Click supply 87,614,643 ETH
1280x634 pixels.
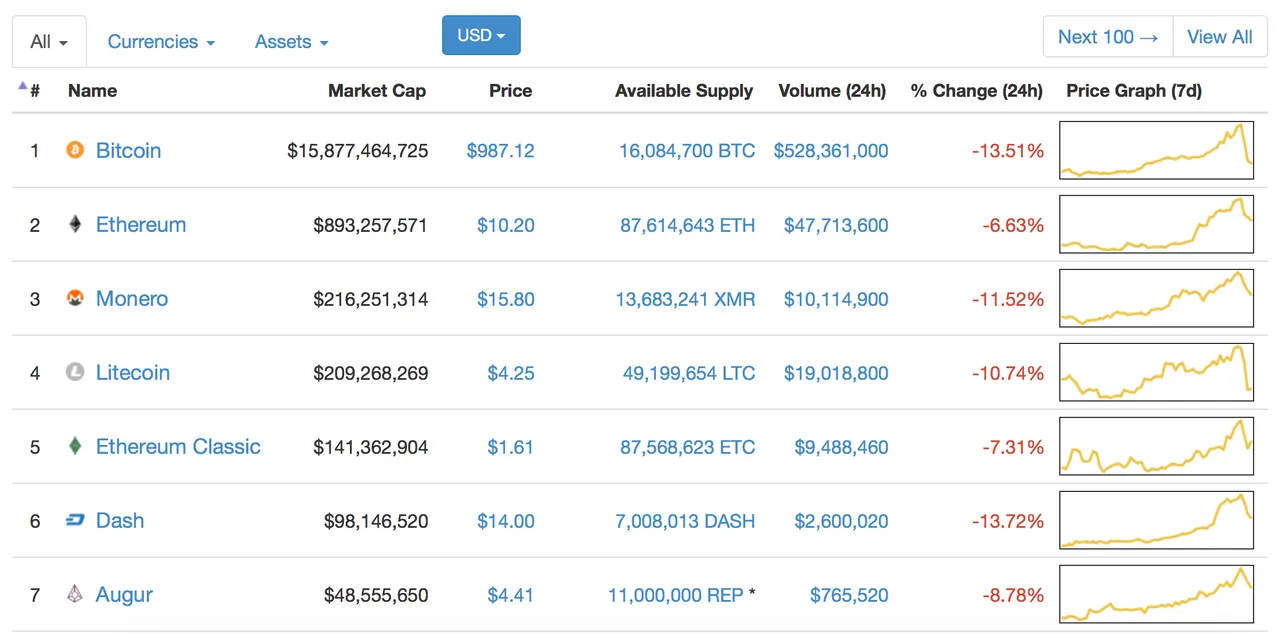click(x=688, y=225)
